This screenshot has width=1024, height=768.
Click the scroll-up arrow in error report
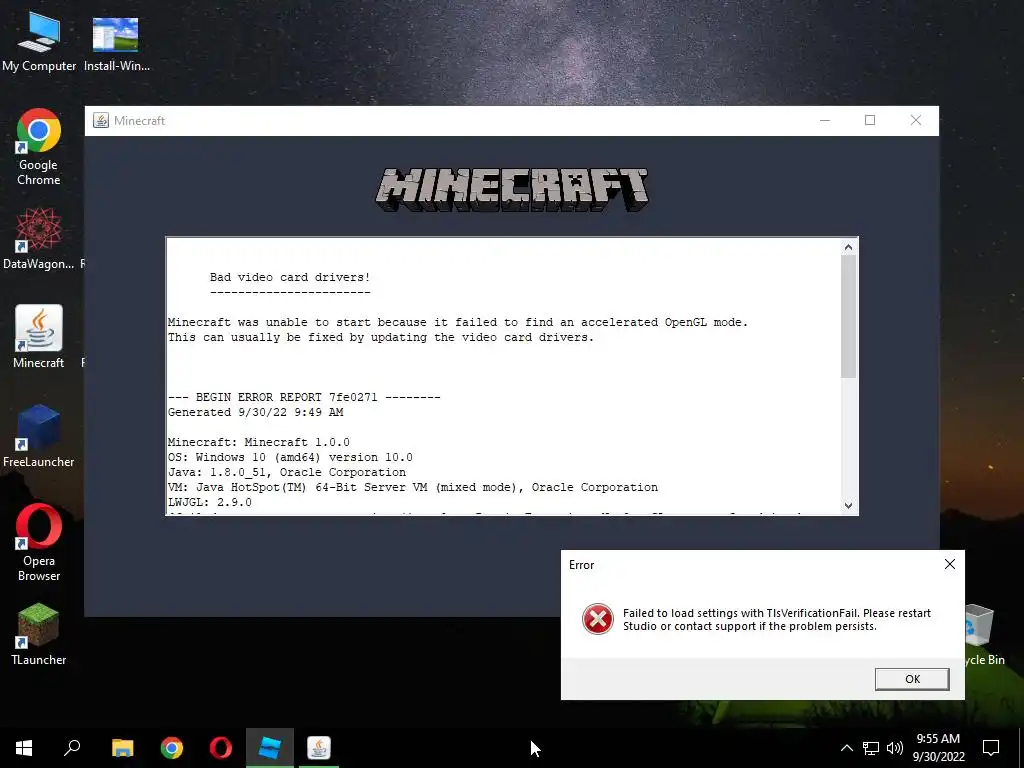pyautogui.click(x=848, y=247)
